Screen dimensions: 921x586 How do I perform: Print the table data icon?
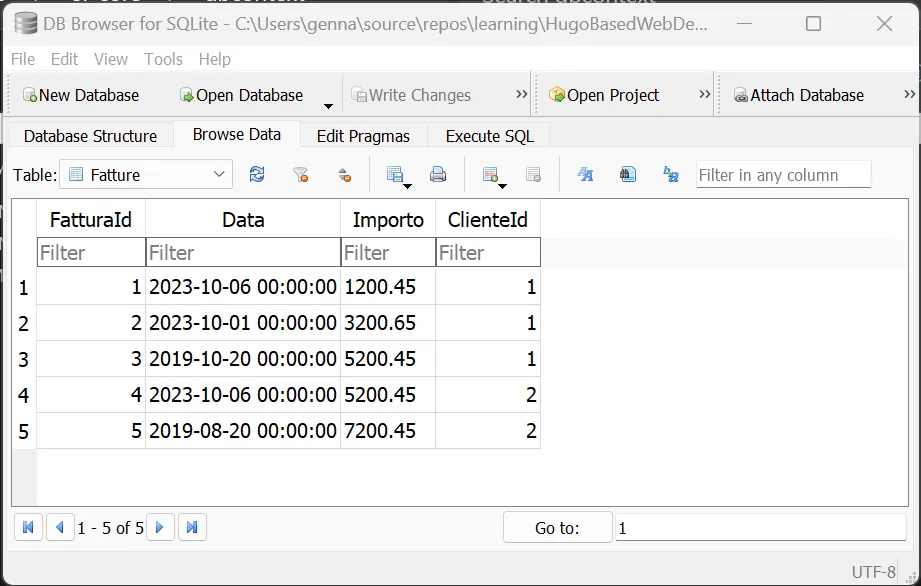coord(438,174)
